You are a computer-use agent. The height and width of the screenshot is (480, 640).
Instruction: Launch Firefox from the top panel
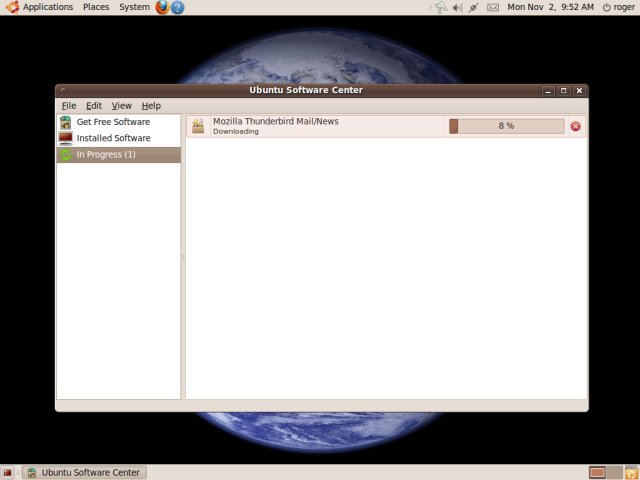162,7
